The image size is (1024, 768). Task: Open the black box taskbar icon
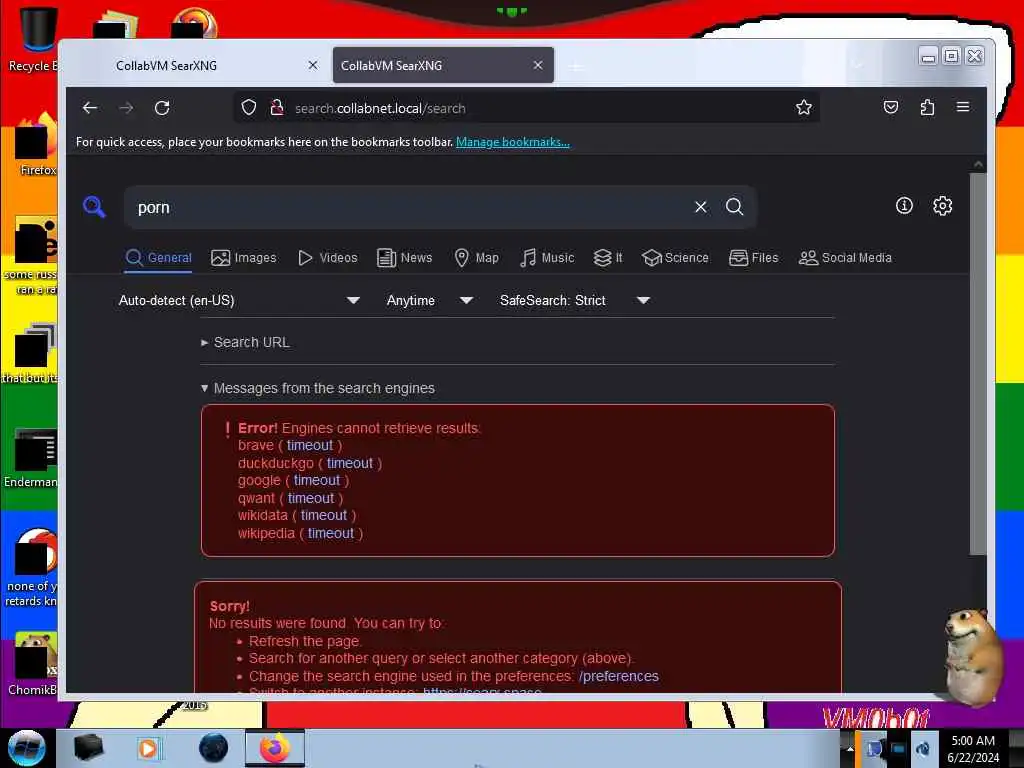(88, 748)
